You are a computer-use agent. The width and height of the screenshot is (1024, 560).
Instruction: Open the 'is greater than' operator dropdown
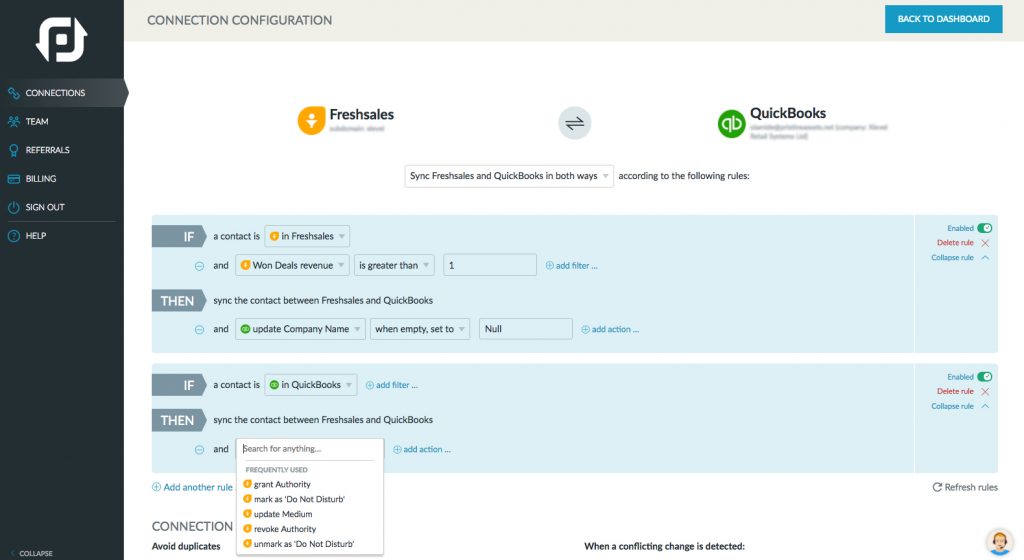click(394, 266)
